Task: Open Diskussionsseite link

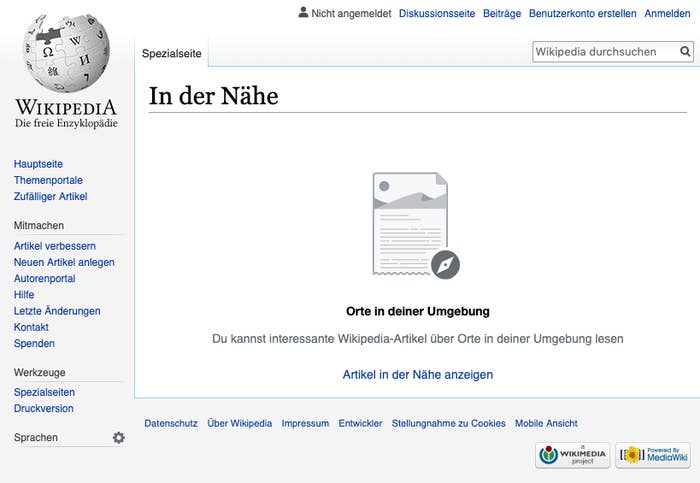Action: tap(437, 13)
